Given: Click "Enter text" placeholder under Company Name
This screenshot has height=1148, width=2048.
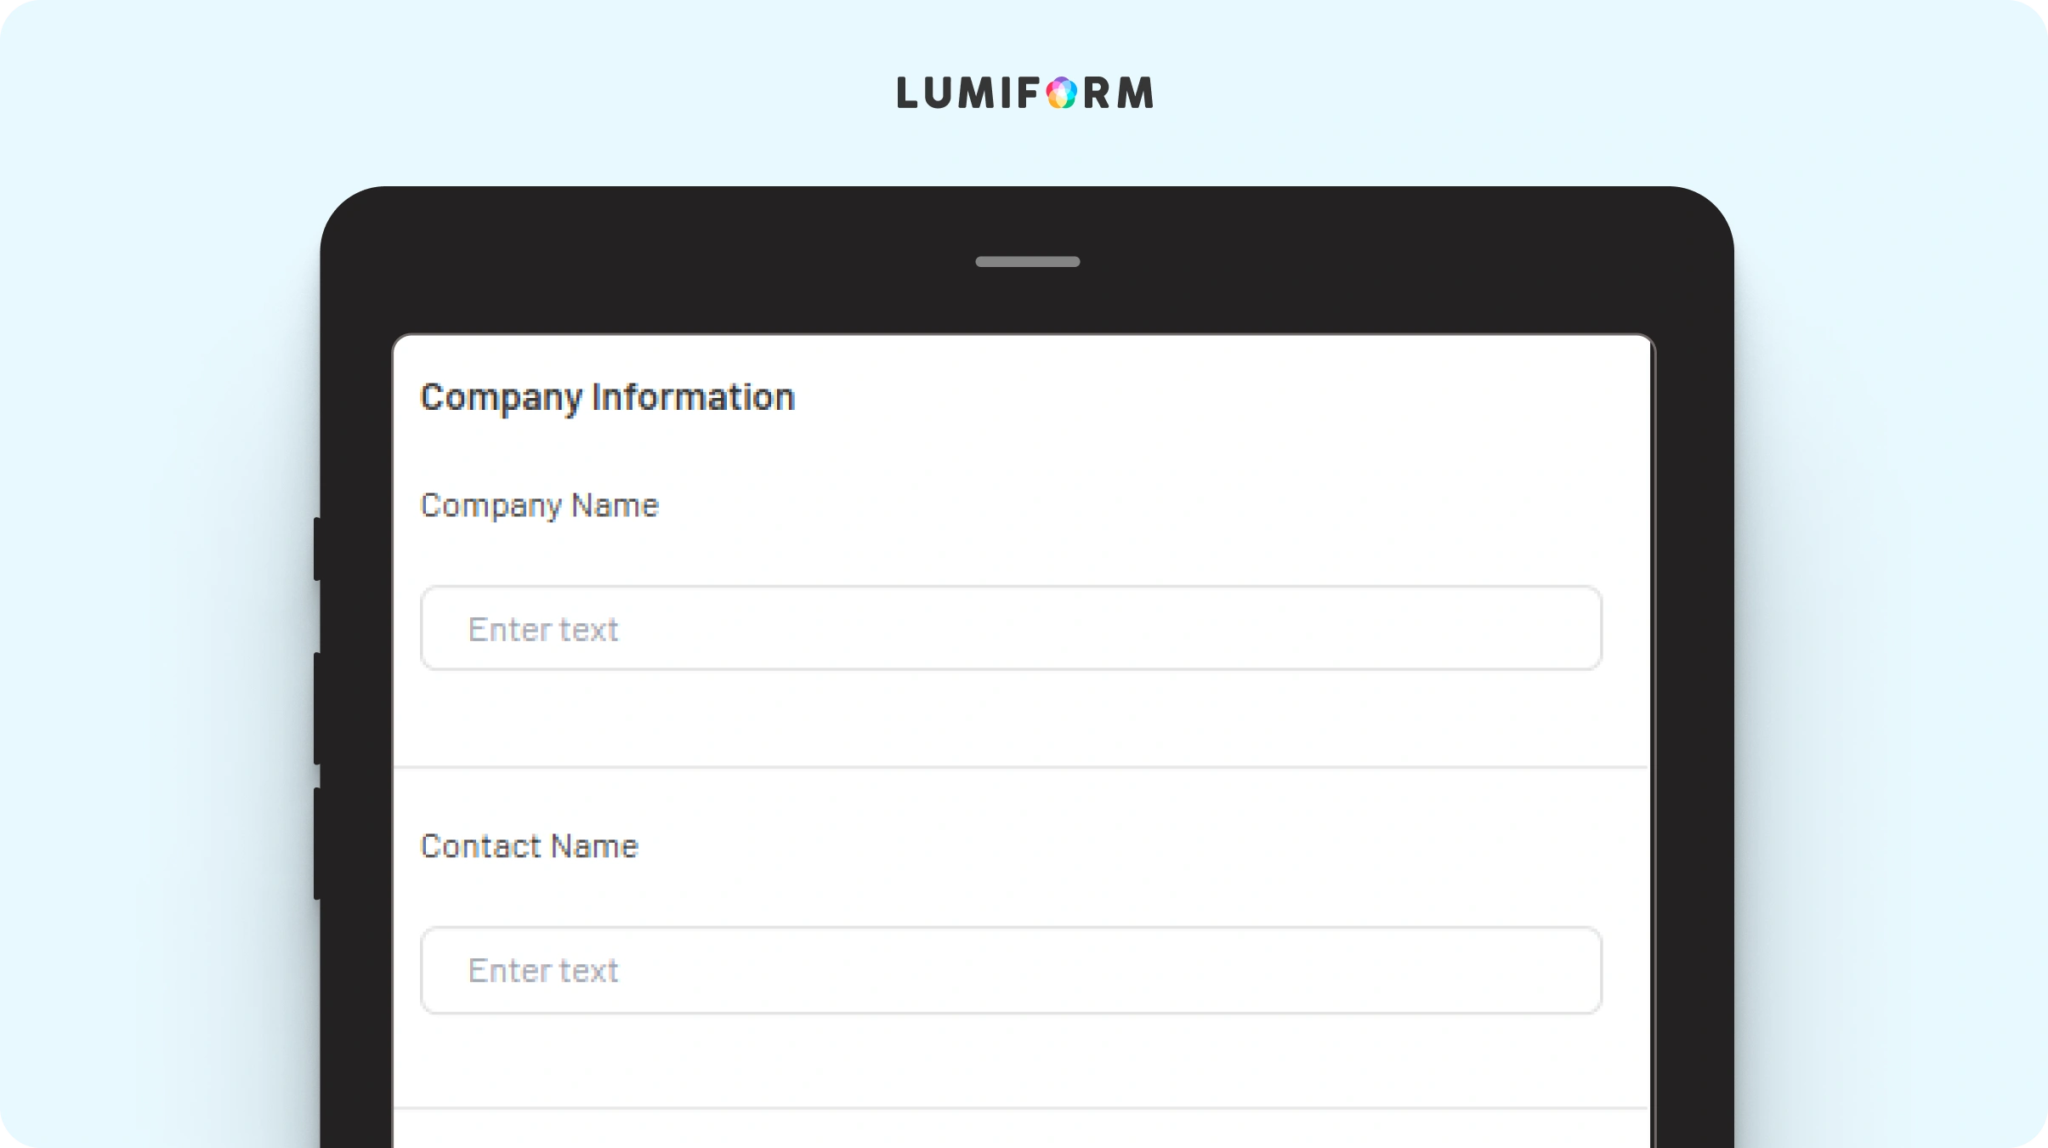Looking at the screenshot, I should [543, 629].
